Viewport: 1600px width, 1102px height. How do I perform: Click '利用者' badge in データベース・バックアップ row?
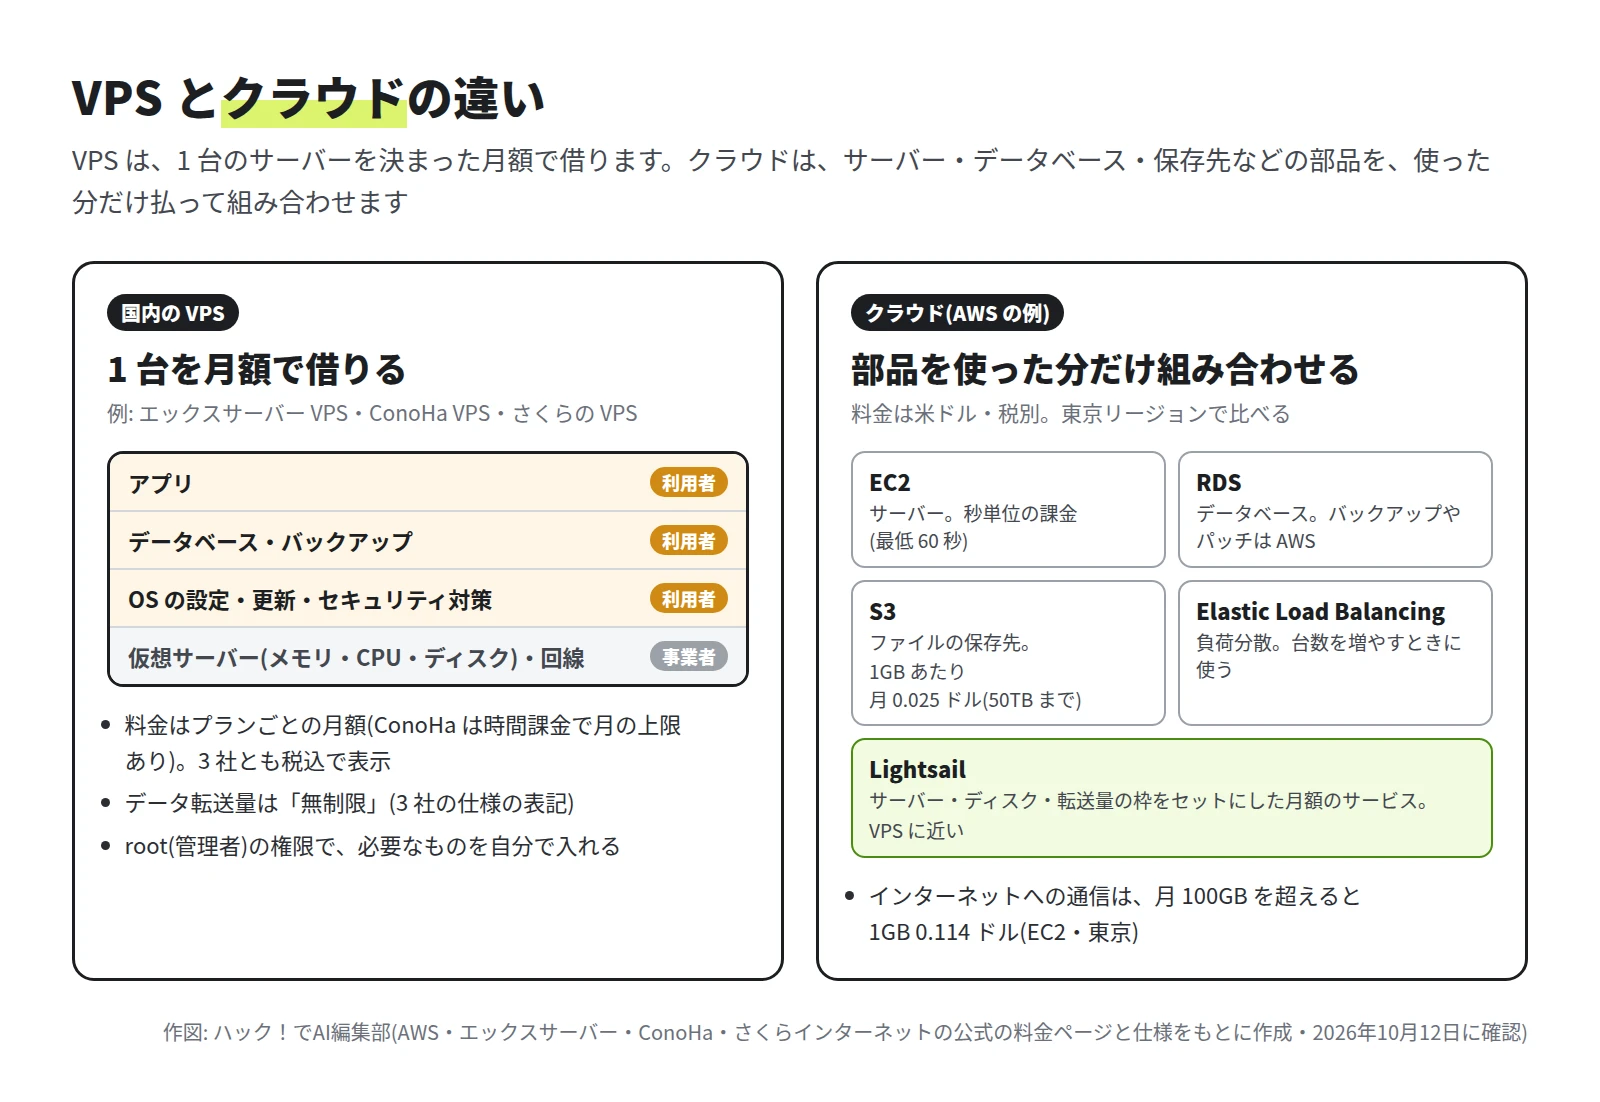[688, 541]
